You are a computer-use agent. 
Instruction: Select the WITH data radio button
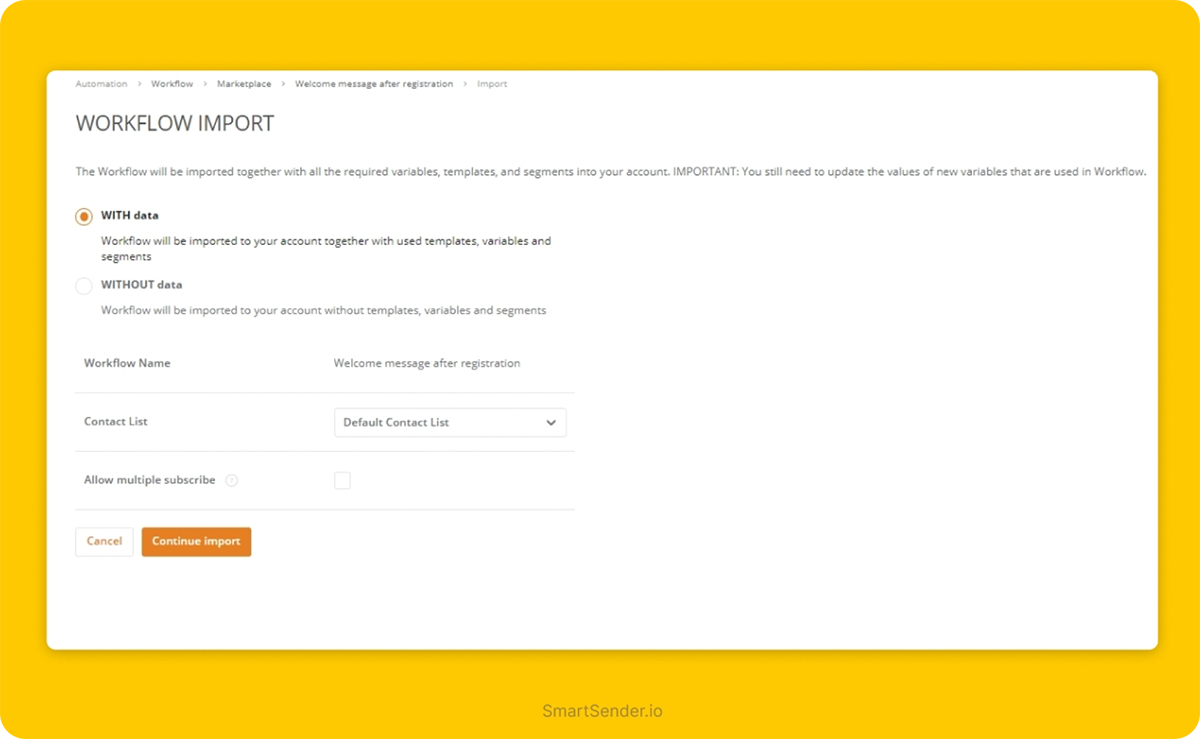point(84,217)
